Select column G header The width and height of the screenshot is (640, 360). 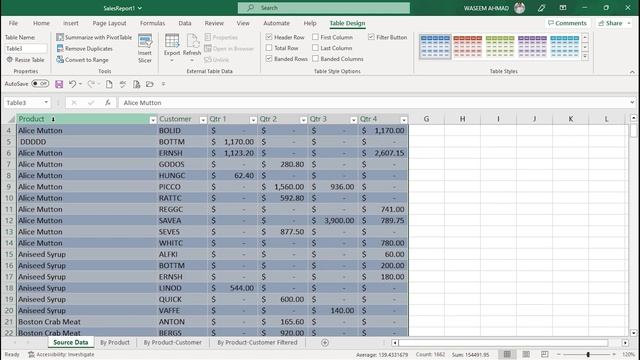426,119
